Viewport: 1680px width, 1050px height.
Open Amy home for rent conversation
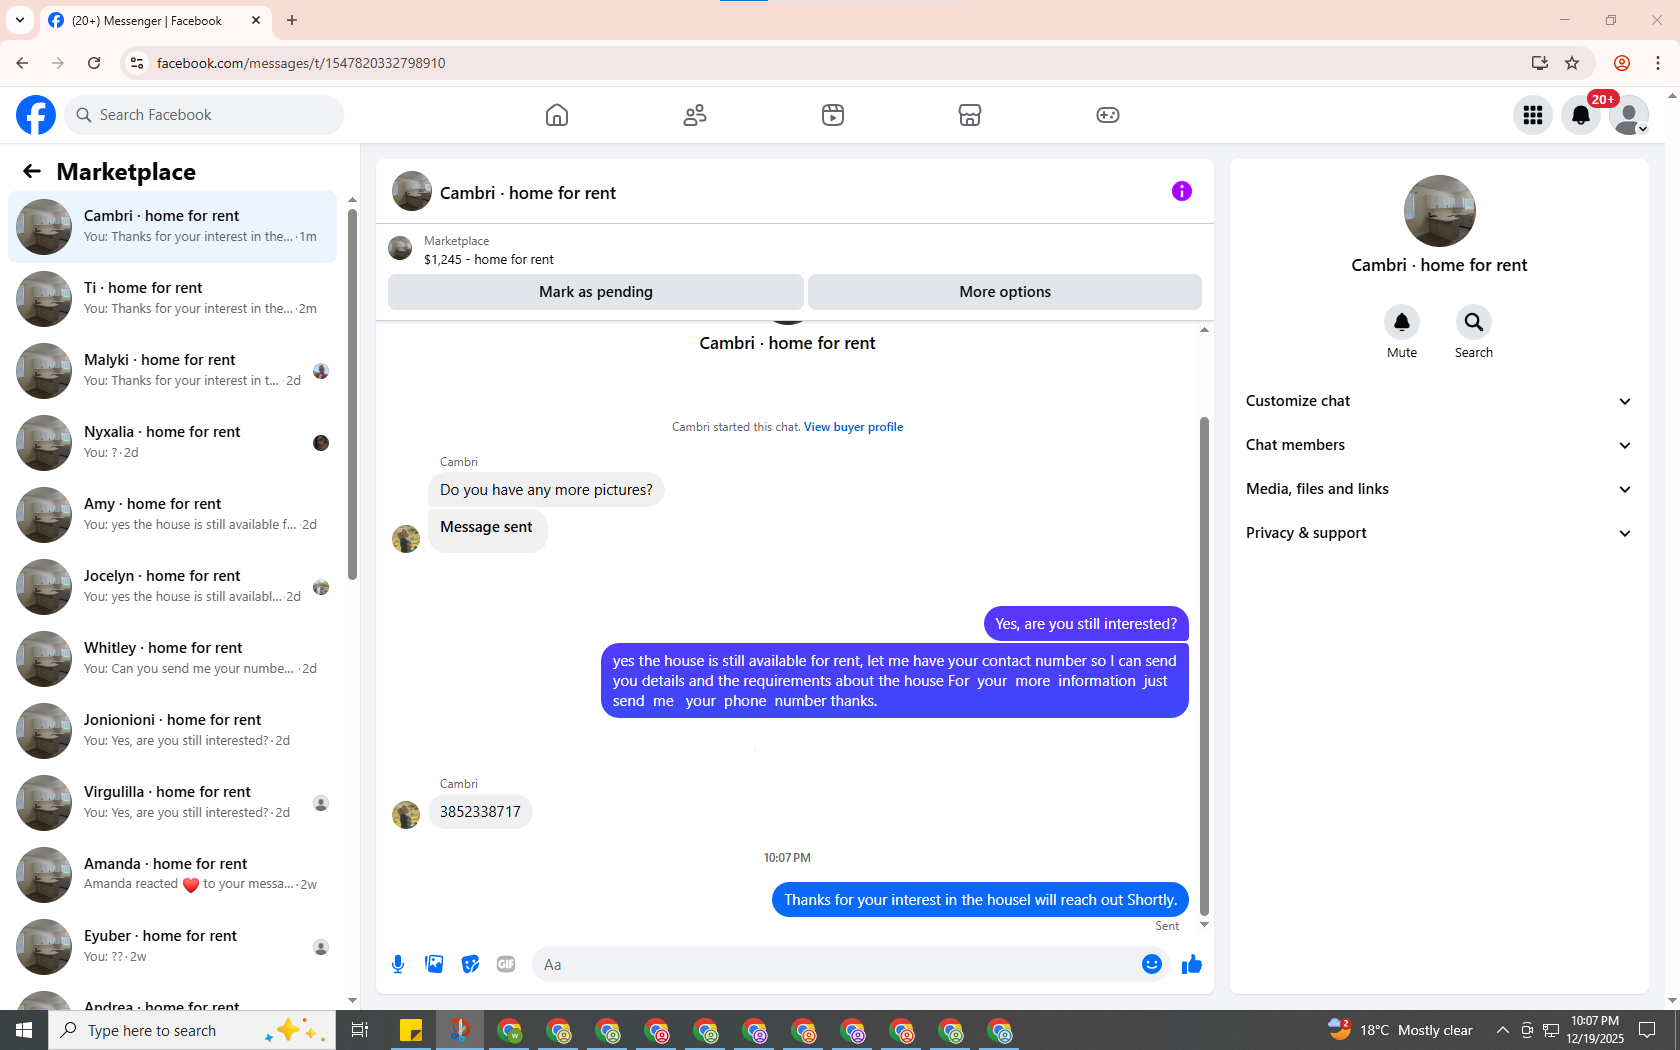(173, 515)
